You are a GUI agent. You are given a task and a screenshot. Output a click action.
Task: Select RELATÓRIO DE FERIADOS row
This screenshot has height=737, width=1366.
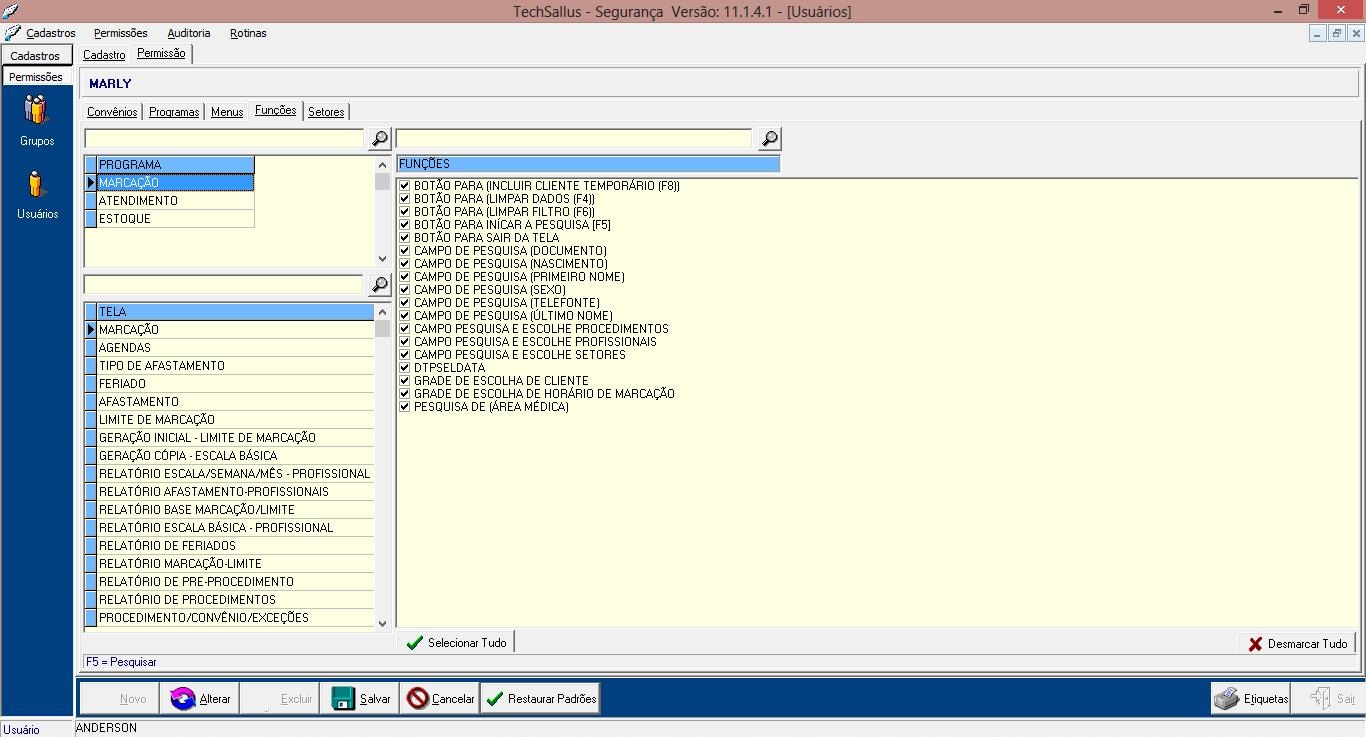click(x=235, y=546)
